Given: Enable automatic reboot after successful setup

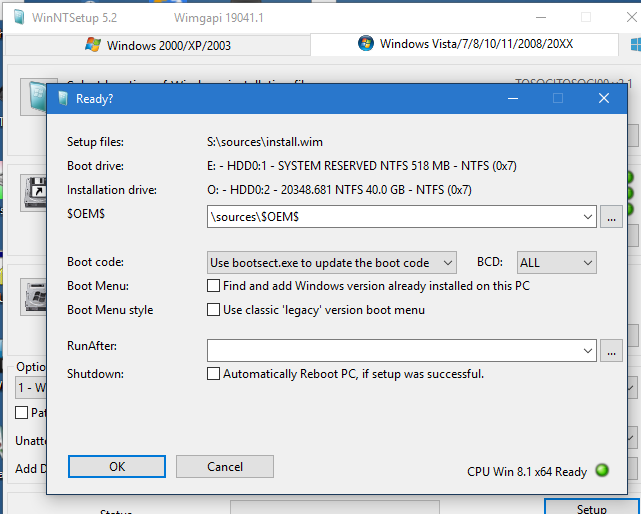Looking at the screenshot, I should (213, 373).
